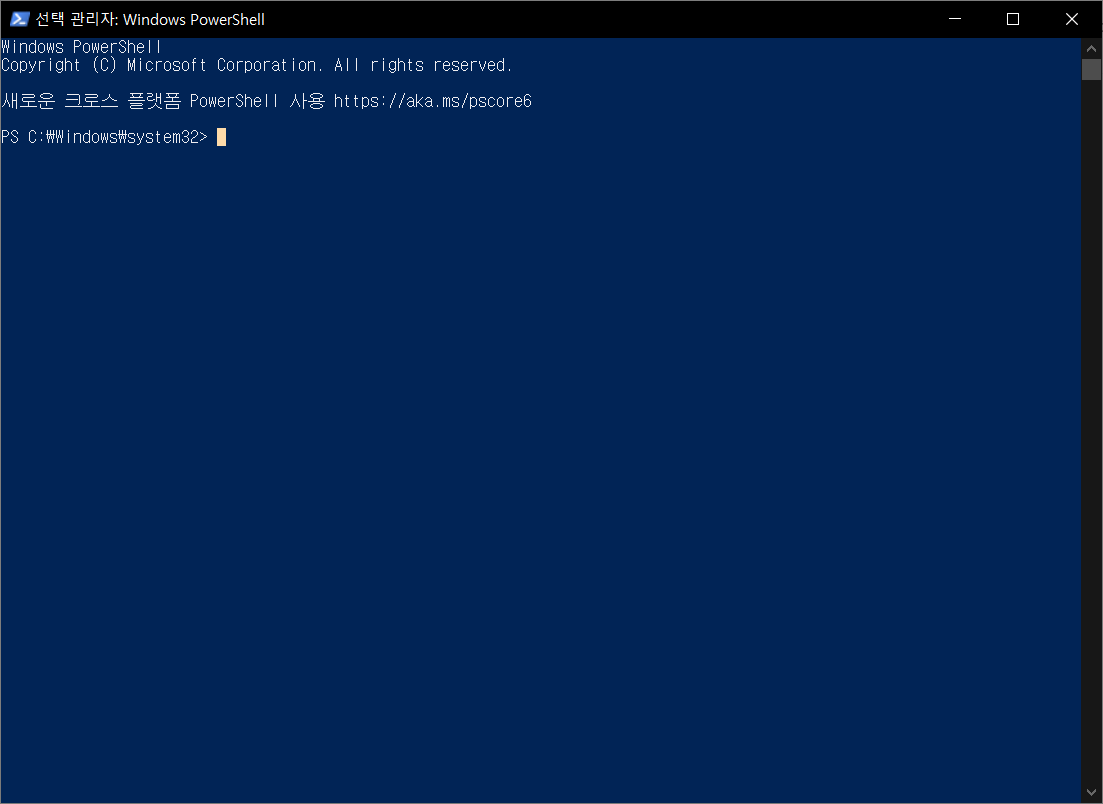Minimize the PowerShell window
The width and height of the screenshot is (1103, 804).
click(955, 19)
